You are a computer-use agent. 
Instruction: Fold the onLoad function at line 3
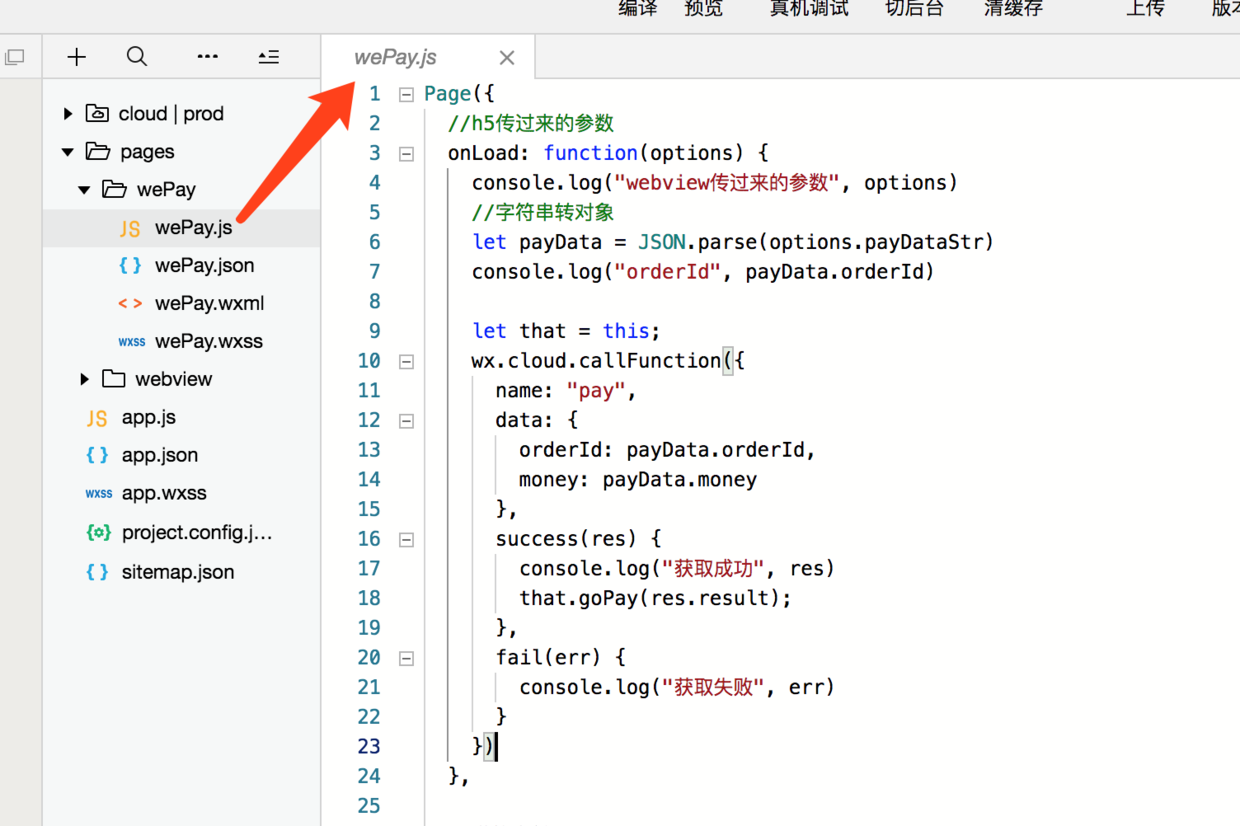tap(406, 154)
